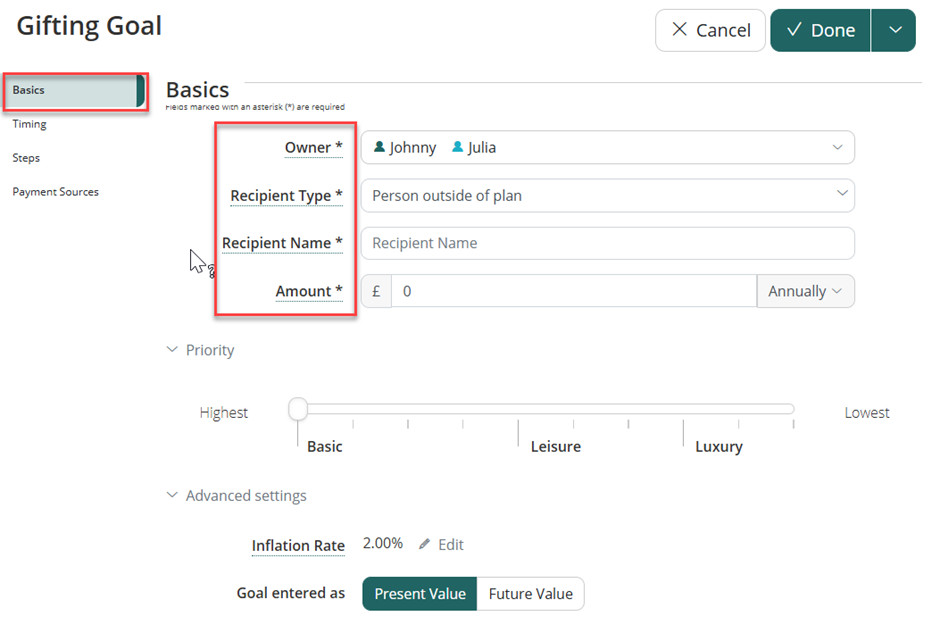Switch to the Steps section
The image size is (940, 633).
pyautogui.click(x=26, y=158)
